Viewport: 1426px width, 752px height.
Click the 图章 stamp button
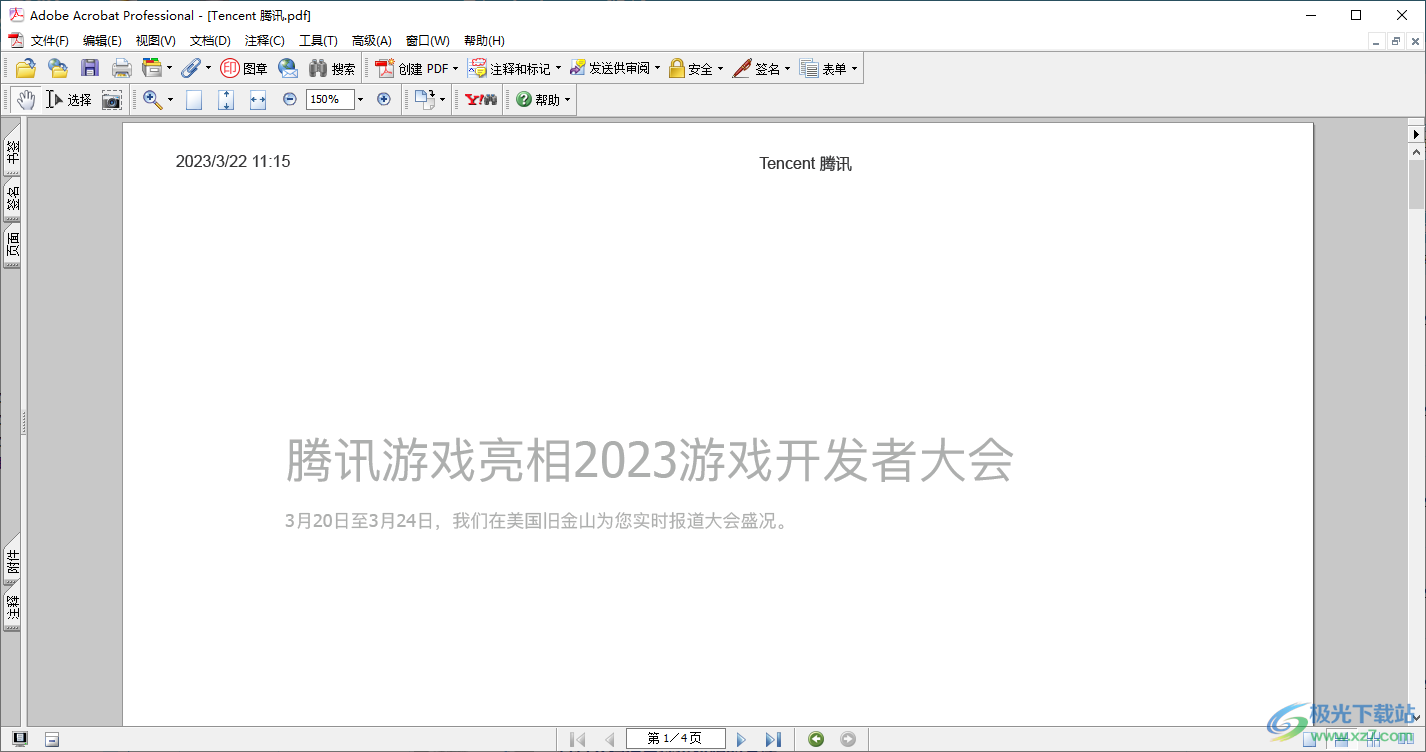coord(244,68)
